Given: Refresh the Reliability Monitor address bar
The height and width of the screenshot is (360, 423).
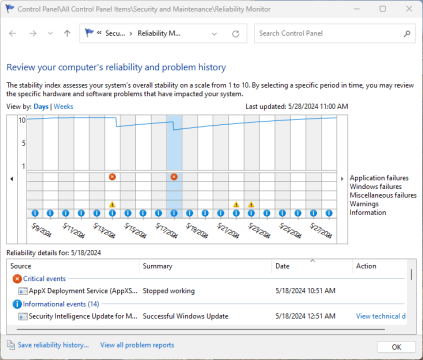Looking at the screenshot, I should click(236, 34).
